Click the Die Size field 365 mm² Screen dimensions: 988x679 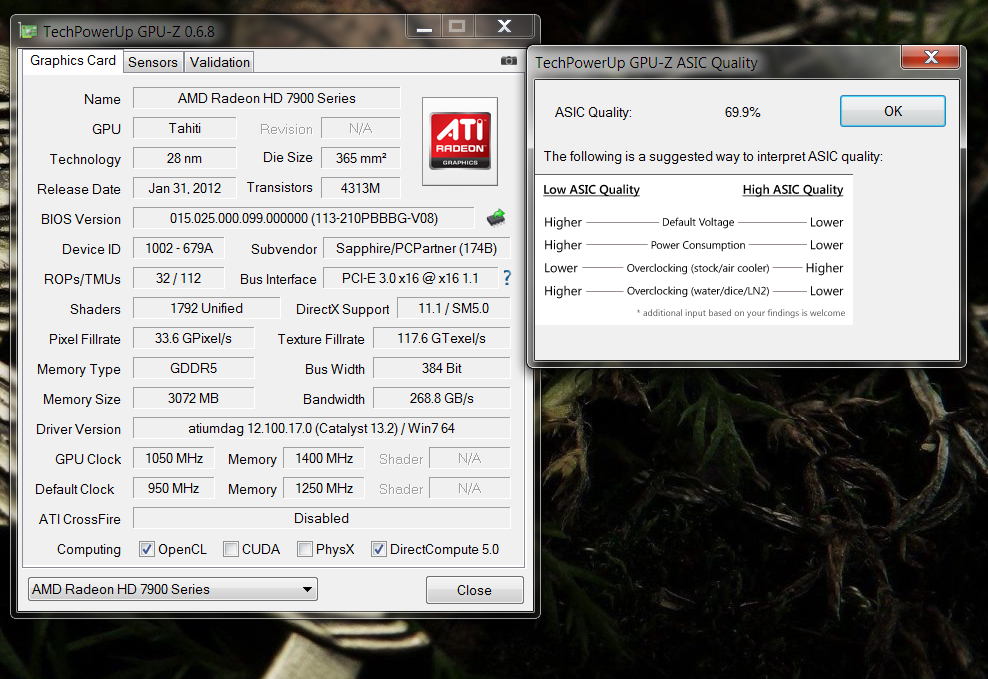(360, 159)
